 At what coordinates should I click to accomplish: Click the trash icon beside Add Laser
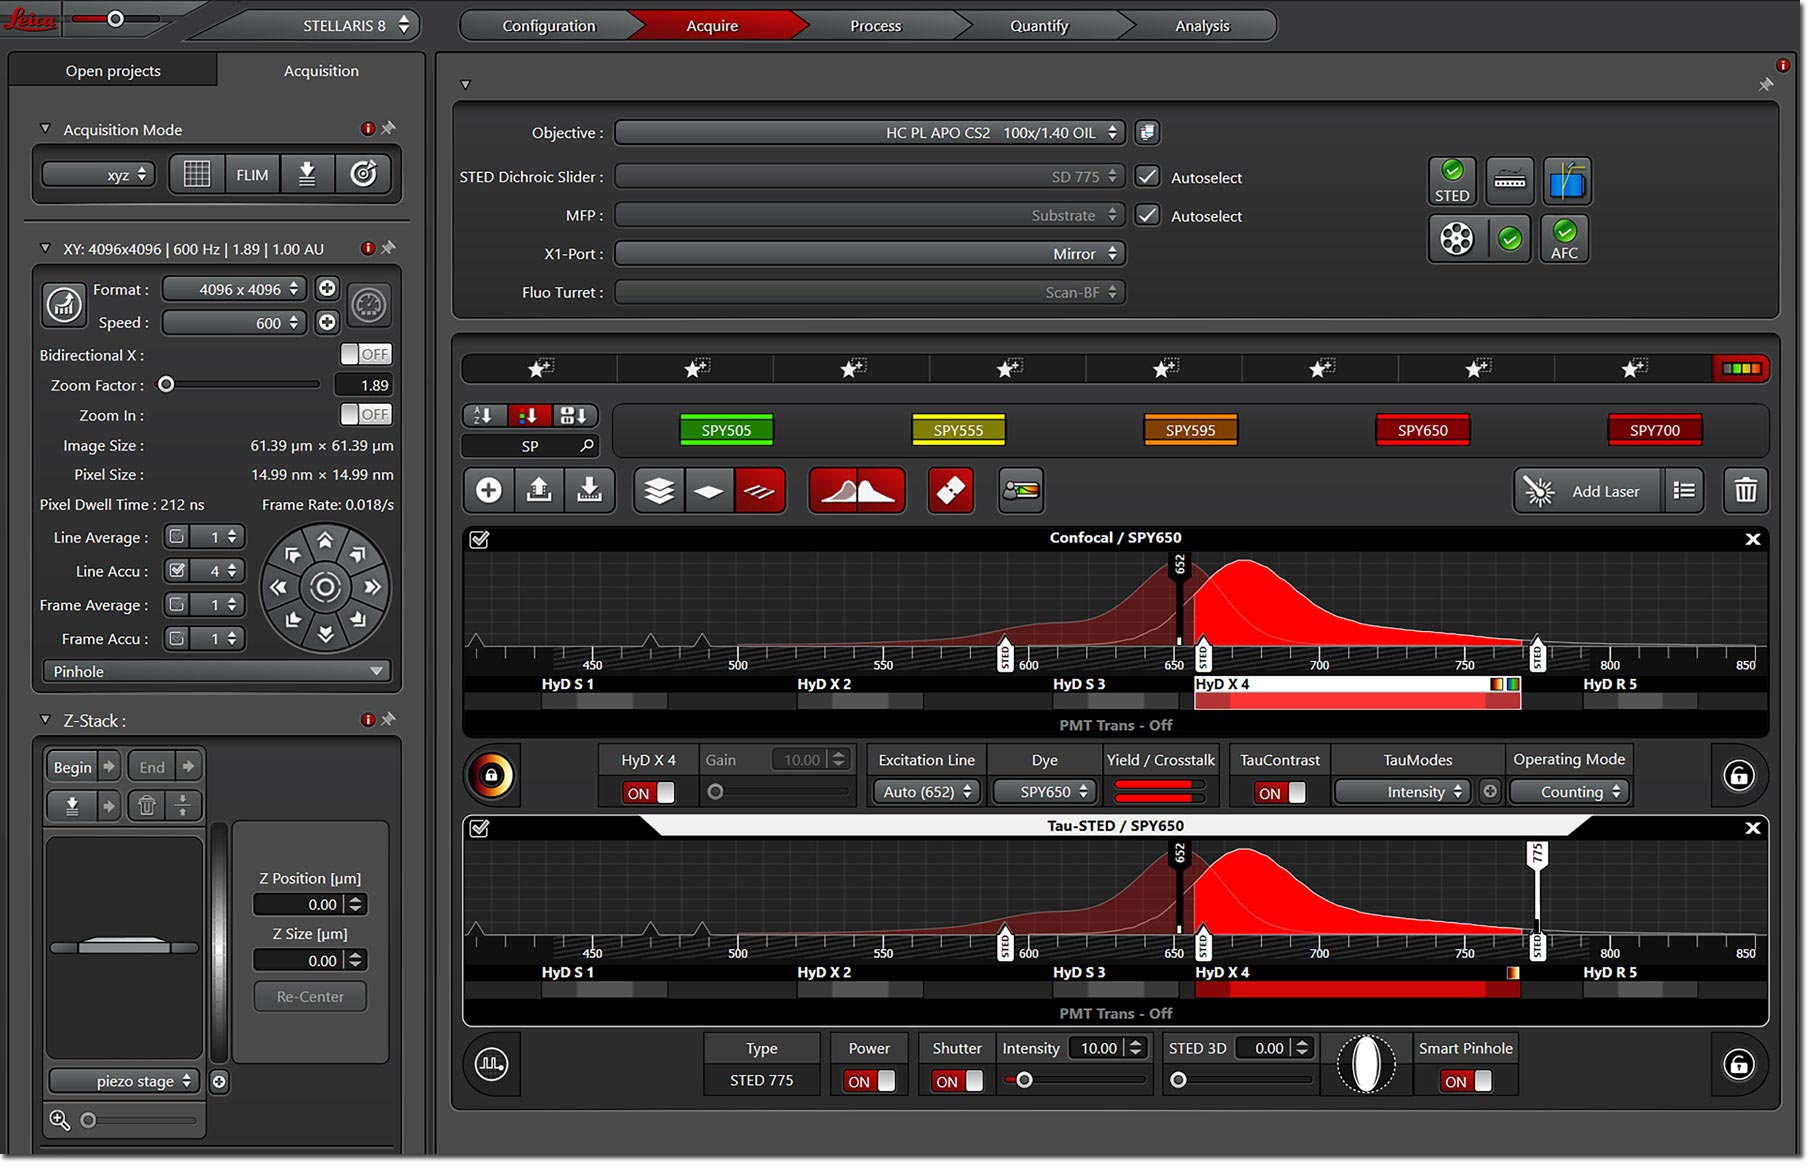point(1746,491)
